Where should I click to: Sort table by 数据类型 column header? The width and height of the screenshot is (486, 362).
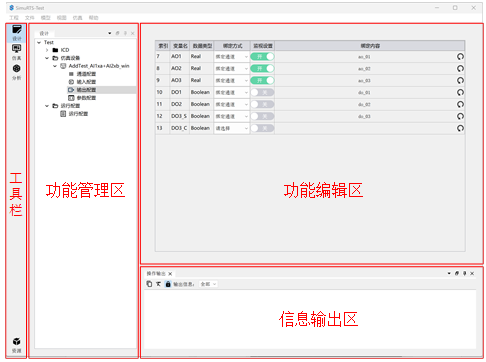point(202,46)
